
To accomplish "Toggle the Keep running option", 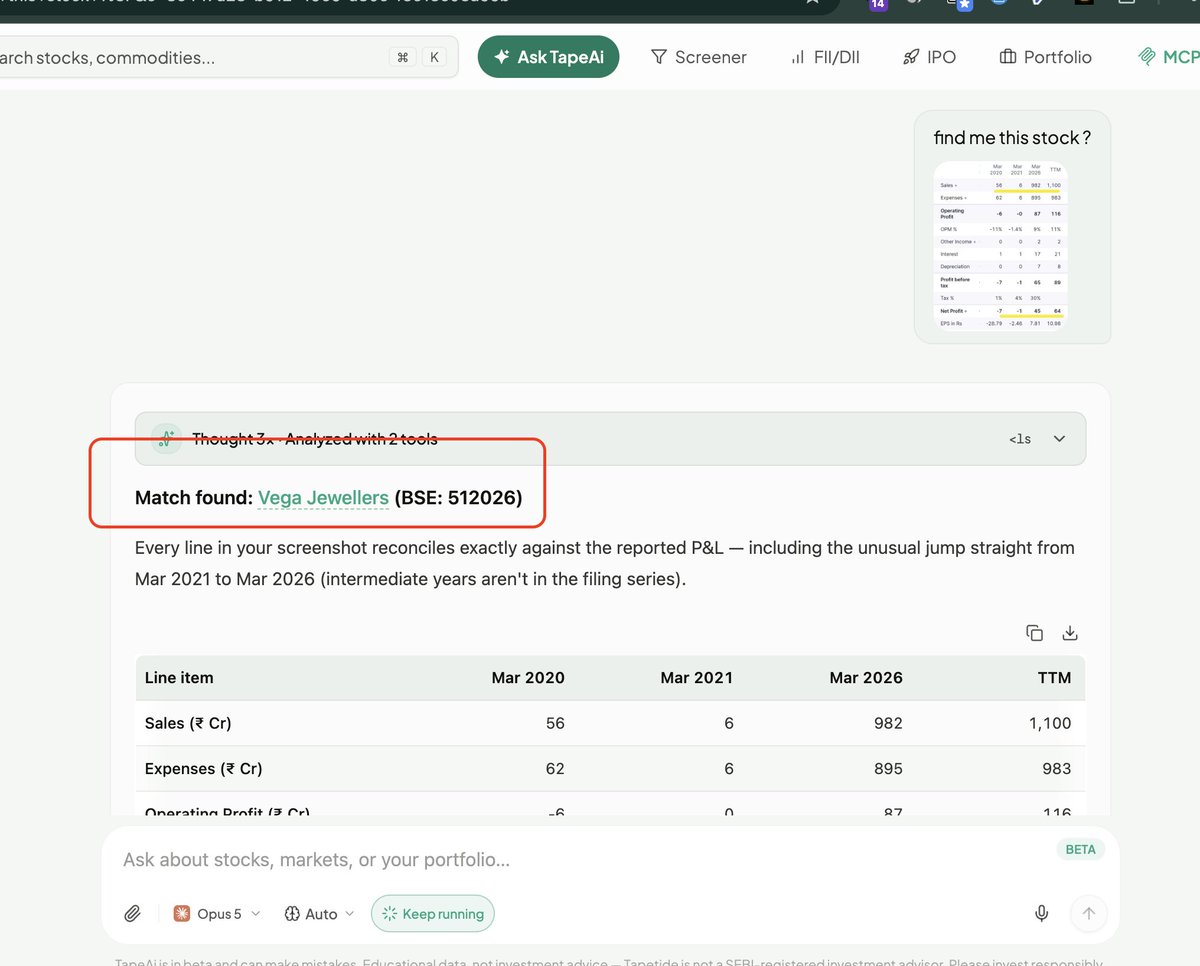I will pyautogui.click(x=433, y=913).
